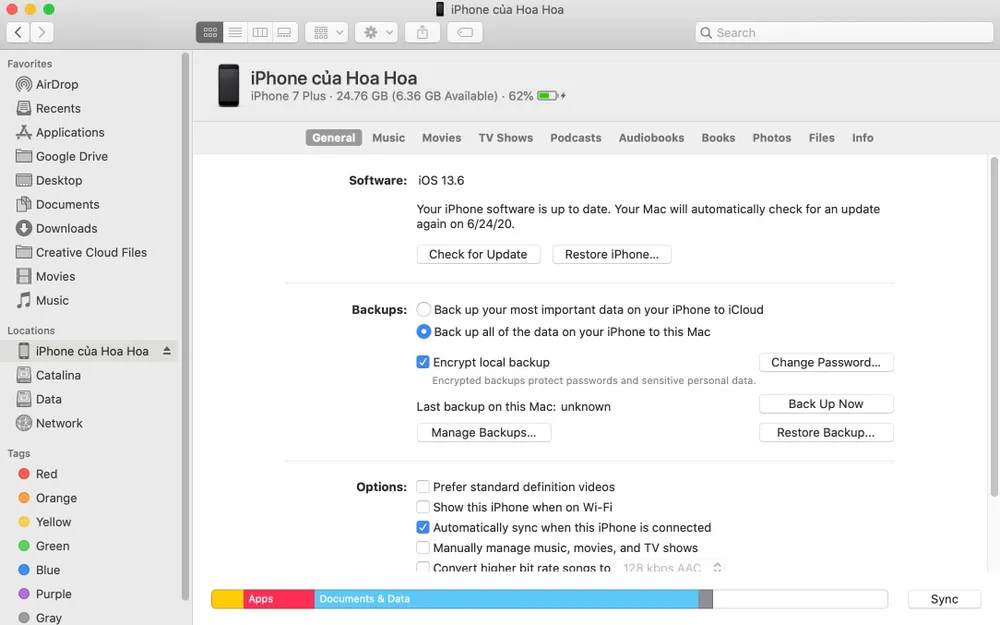
Task: Select the Purple tag
Action: pyautogui.click(x=45, y=594)
